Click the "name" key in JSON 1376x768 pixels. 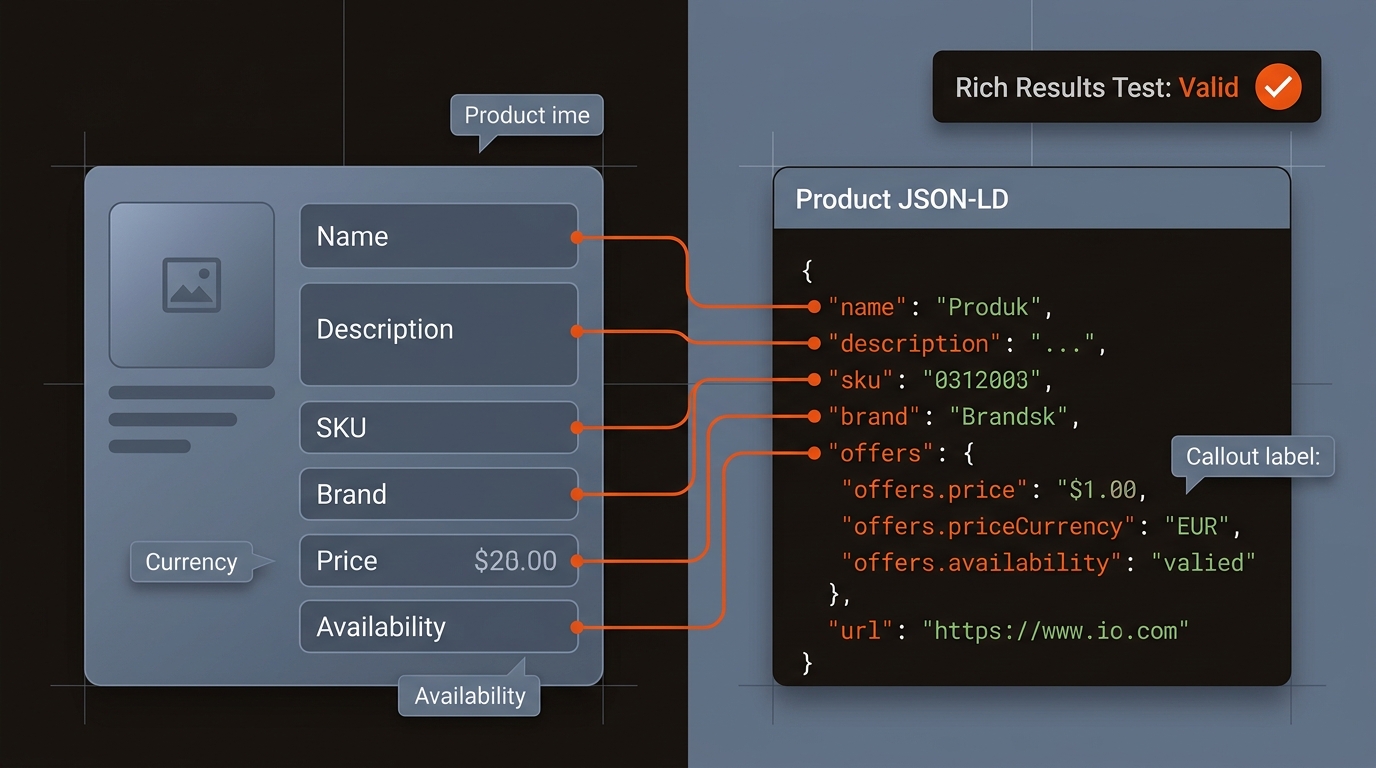pyautogui.click(x=868, y=306)
